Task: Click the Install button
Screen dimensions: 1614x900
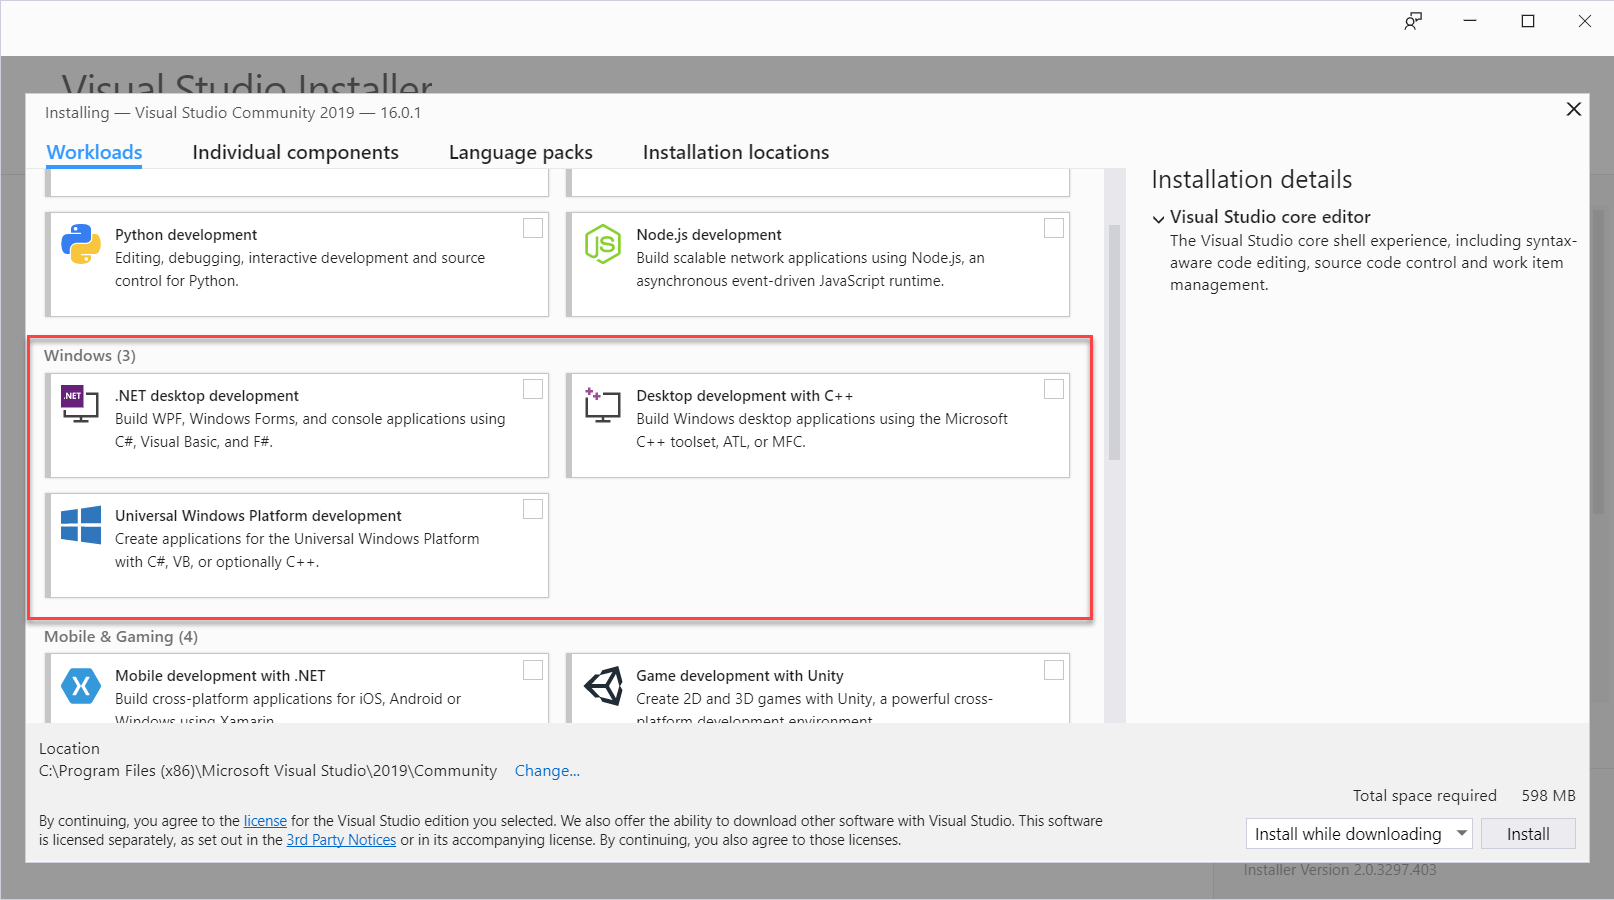Action: [1528, 834]
